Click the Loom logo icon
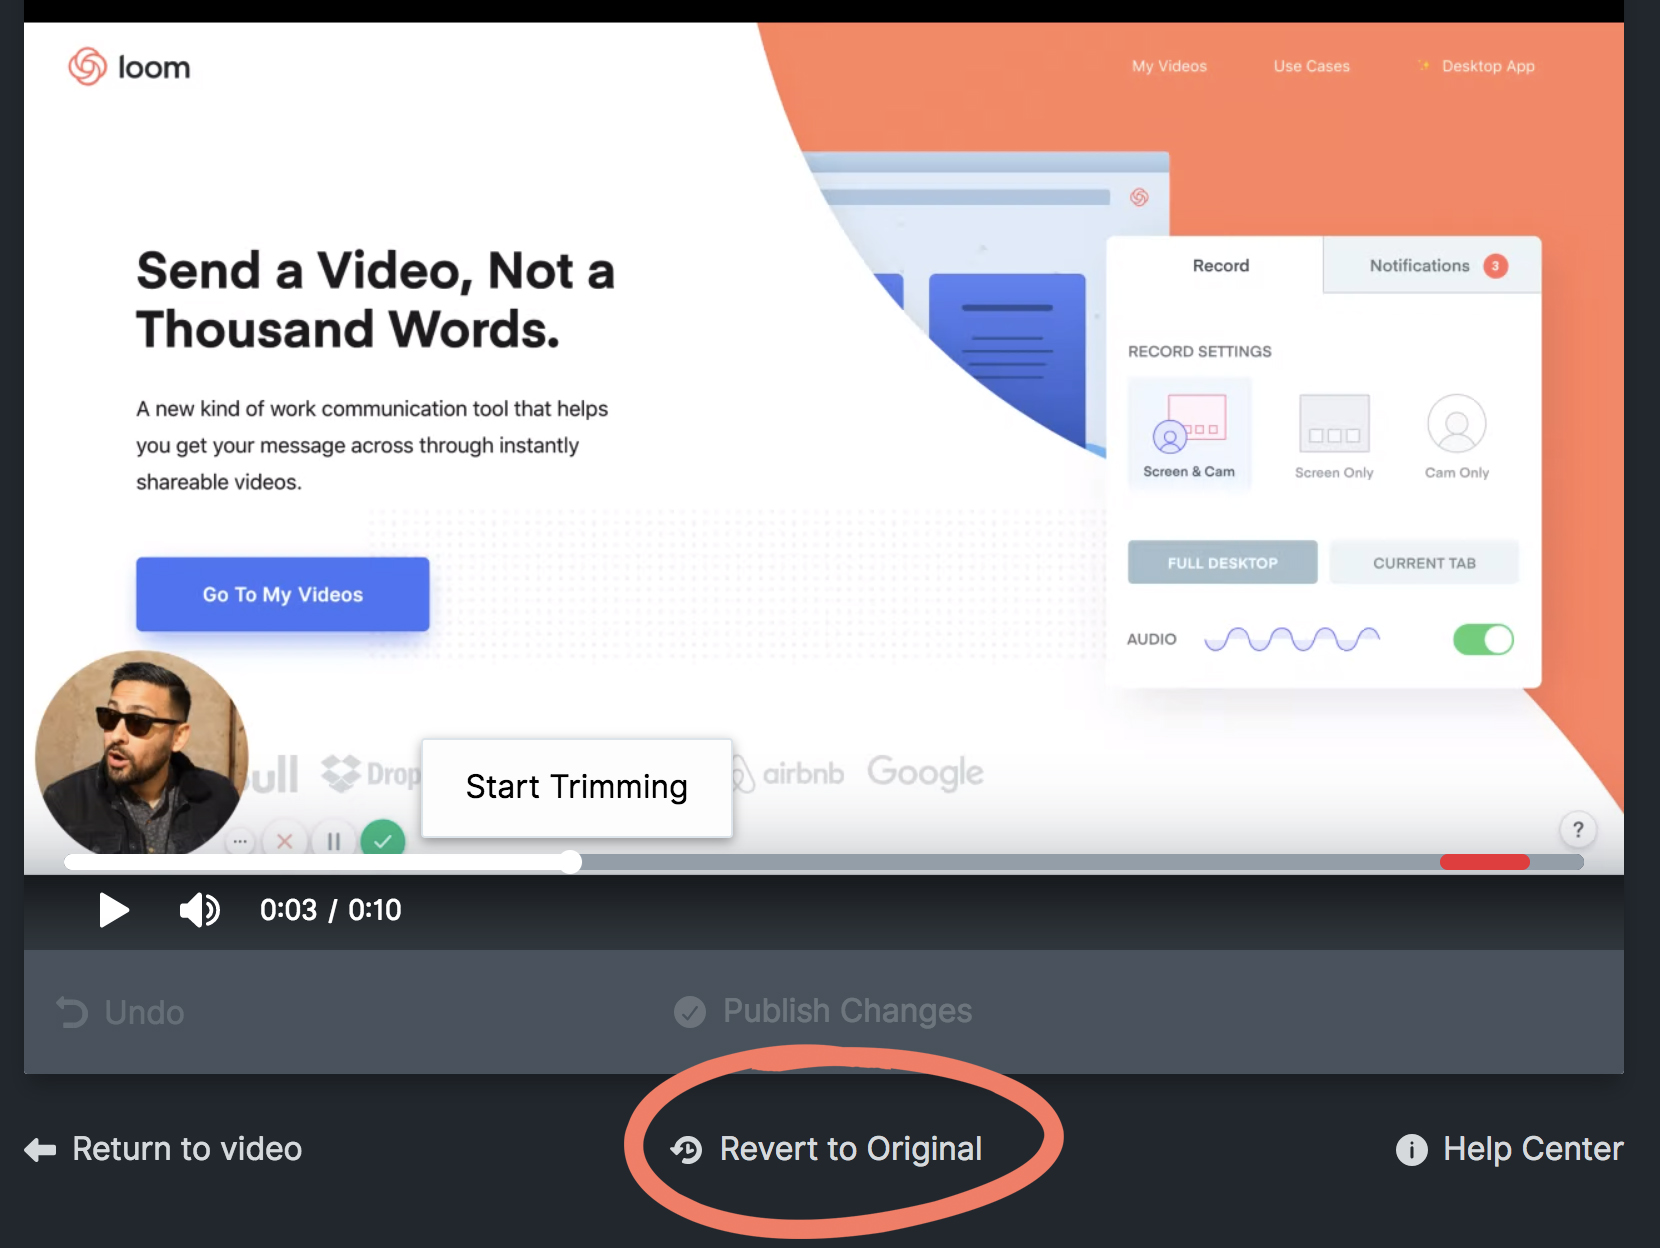Viewport: 1660px width, 1248px height. (87, 66)
